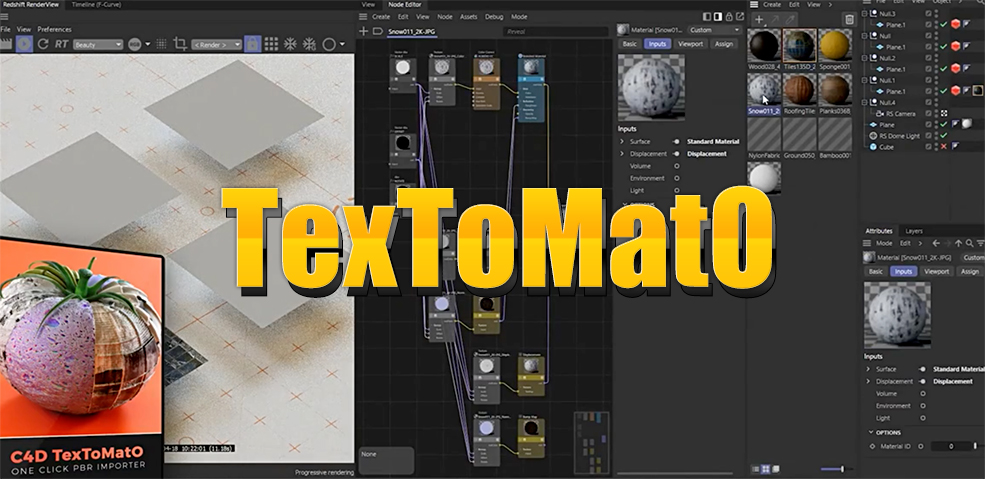The image size is (985, 479).
Task: Open the Node Editor Create menu
Action: point(381,17)
